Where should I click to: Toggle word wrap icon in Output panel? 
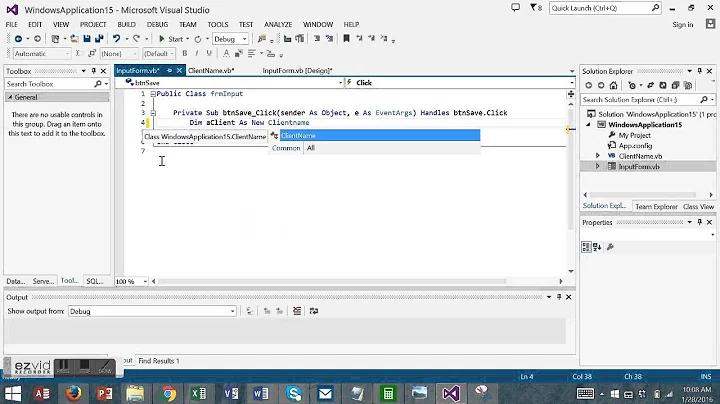(314, 311)
